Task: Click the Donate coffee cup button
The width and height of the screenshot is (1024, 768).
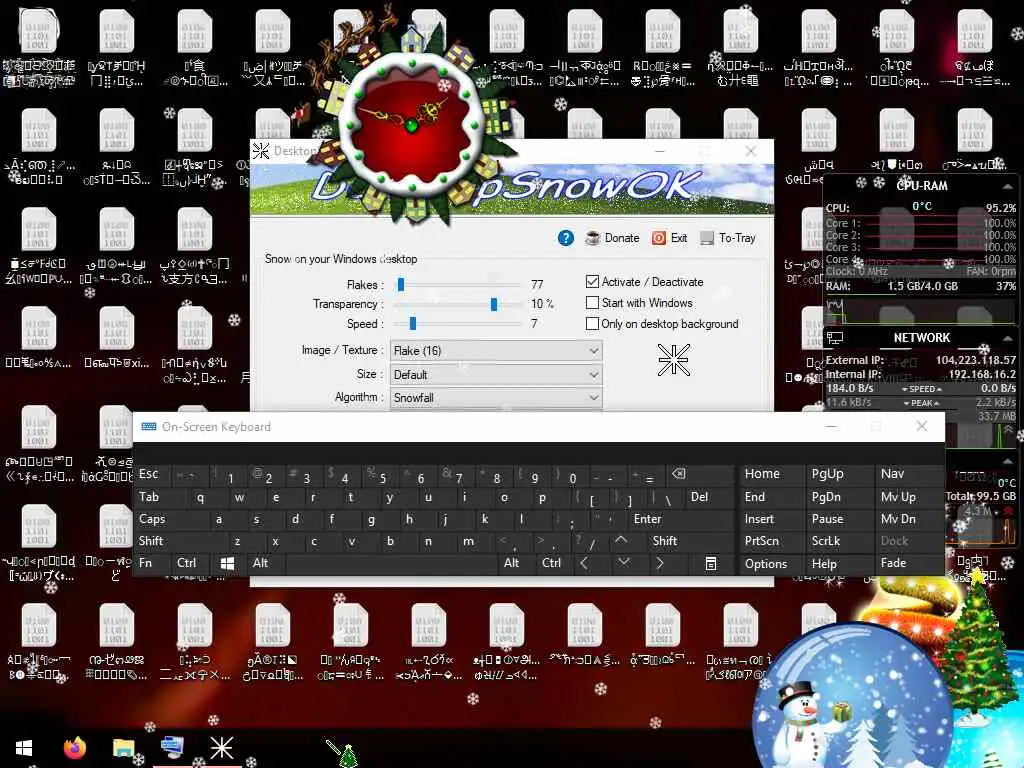Action: (613, 238)
